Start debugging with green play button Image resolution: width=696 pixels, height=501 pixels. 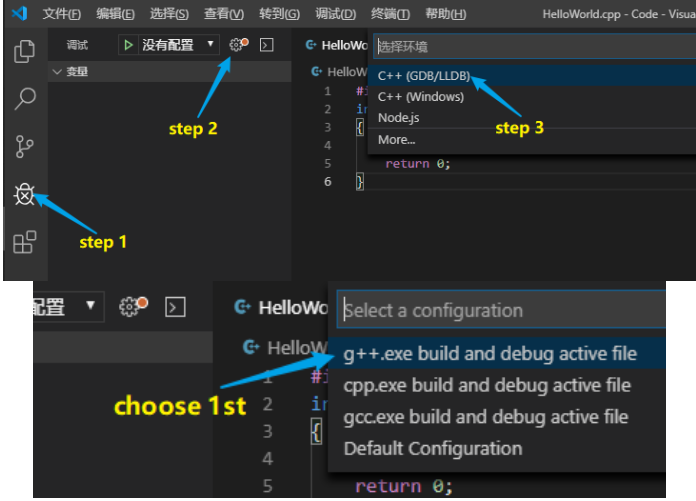click(x=128, y=45)
